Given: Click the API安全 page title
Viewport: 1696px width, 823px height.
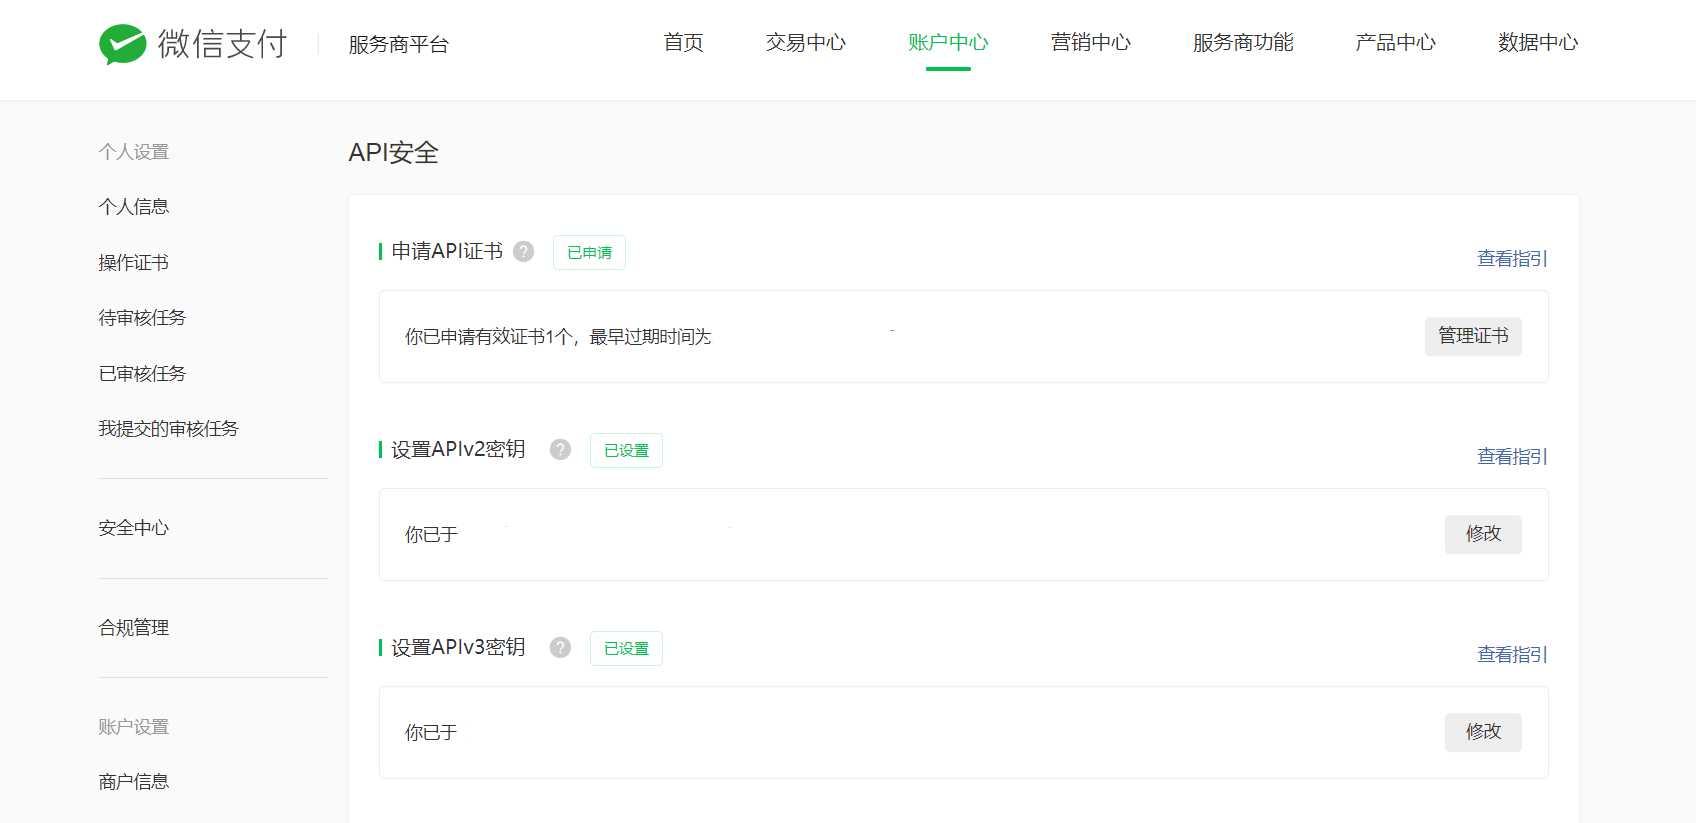Looking at the screenshot, I should 394,153.
